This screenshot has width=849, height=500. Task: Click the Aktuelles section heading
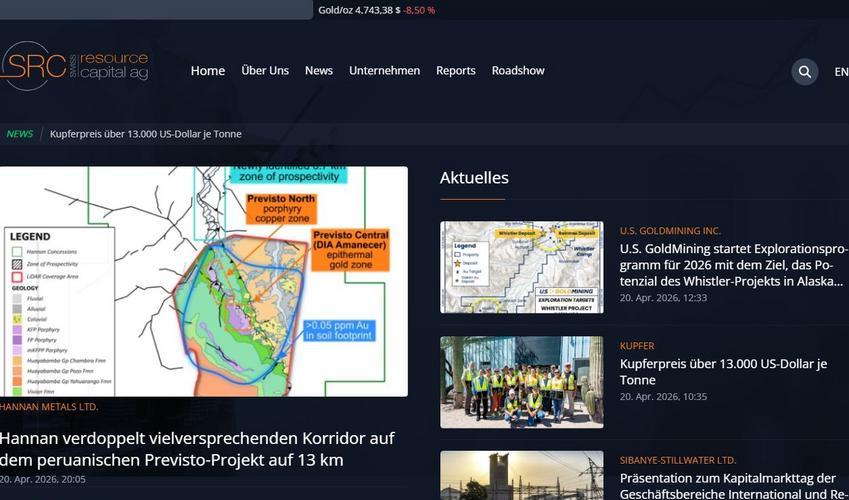[x=474, y=178]
